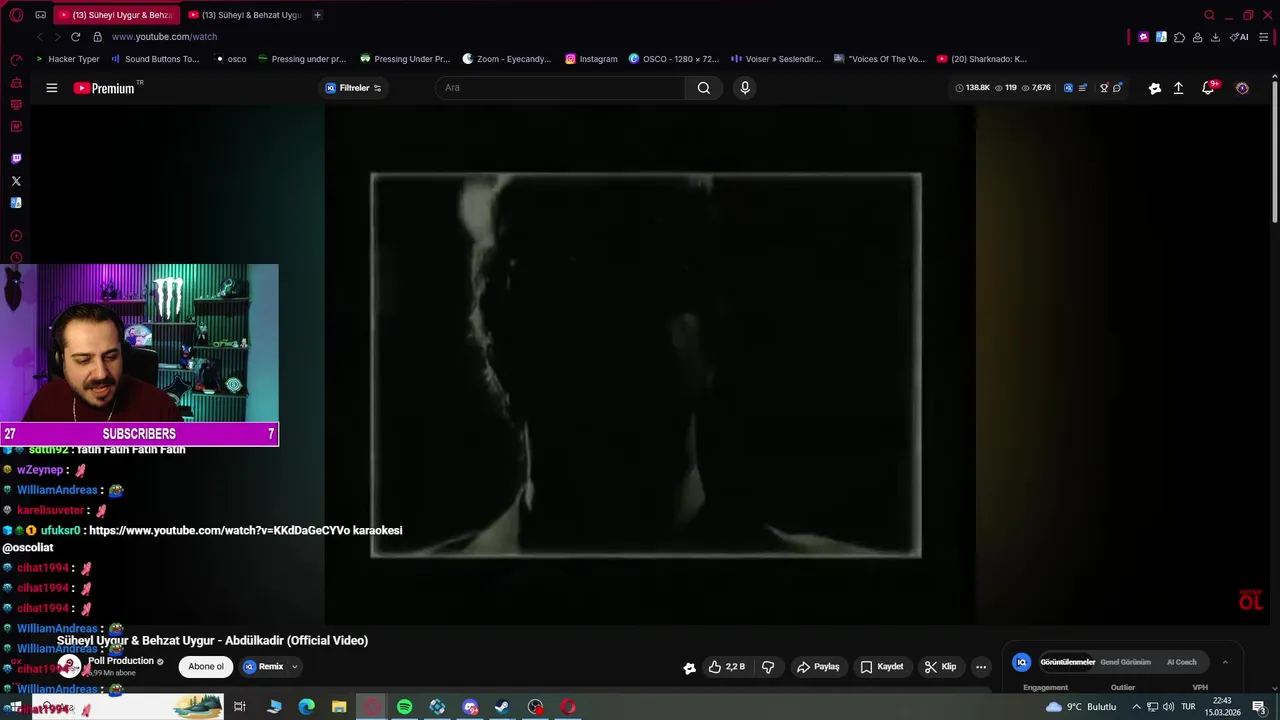Focus the YouTube Ara search box

[x=560, y=88]
